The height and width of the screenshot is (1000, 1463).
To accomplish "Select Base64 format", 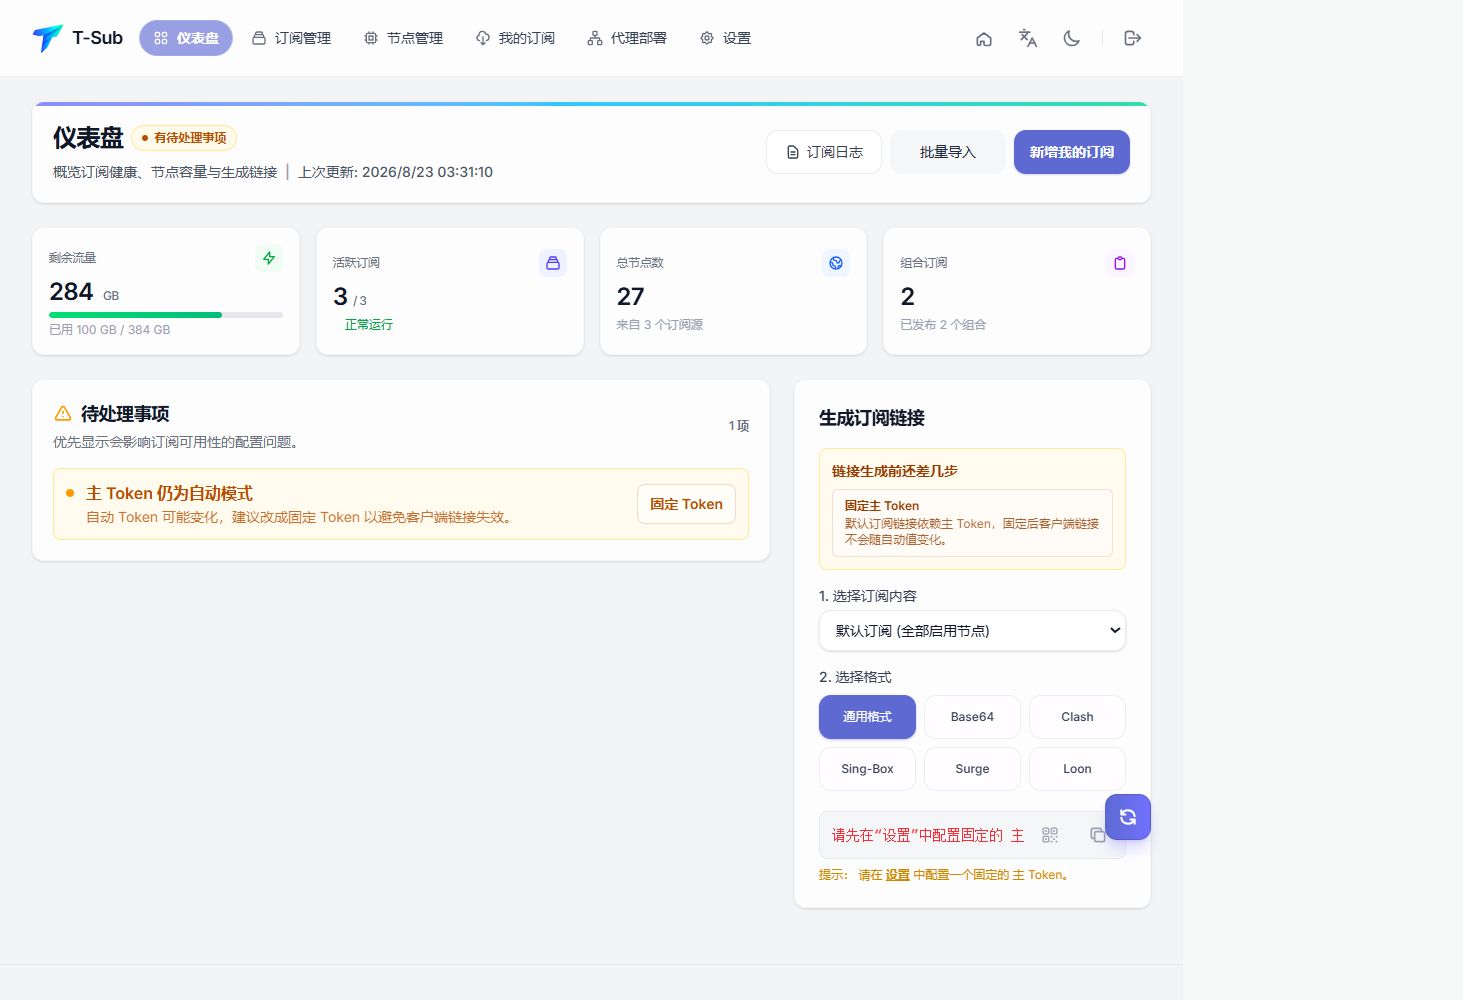I will pyautogui.click(x=972, y=717).
